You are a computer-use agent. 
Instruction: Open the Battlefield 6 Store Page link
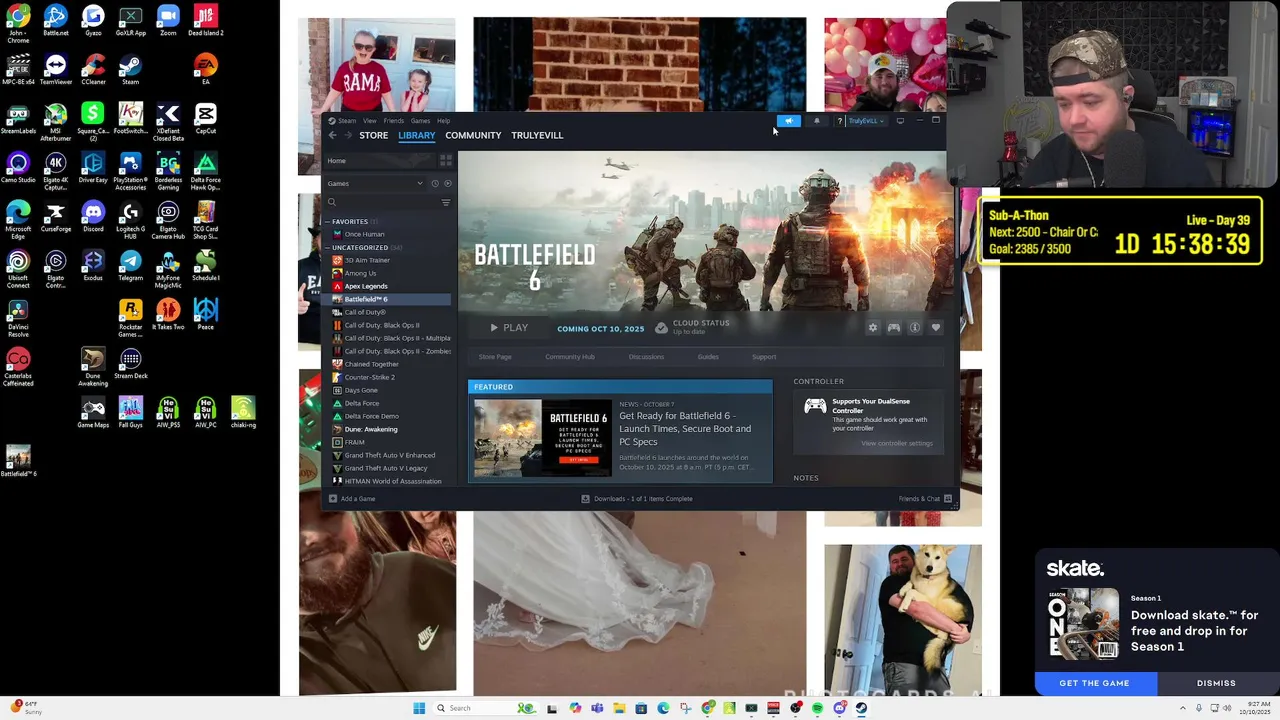click(495, 357)
